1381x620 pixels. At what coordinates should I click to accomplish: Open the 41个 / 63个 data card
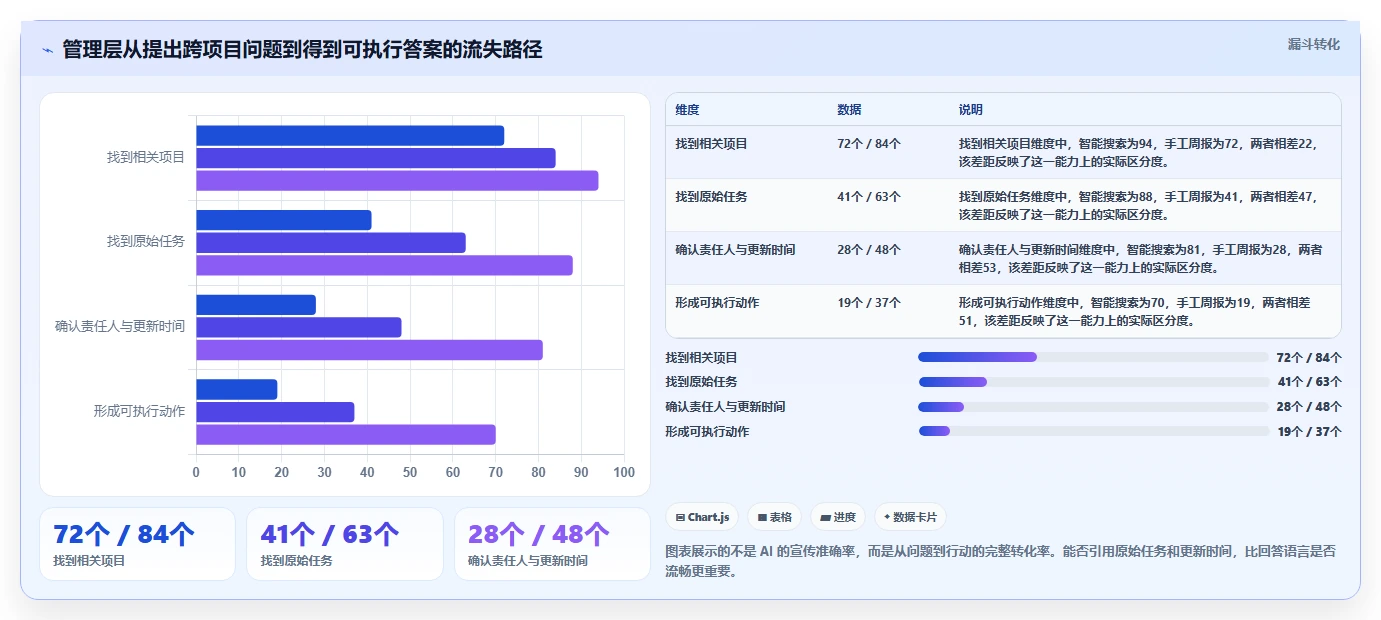pyautogui.click(x=345, y=544)
